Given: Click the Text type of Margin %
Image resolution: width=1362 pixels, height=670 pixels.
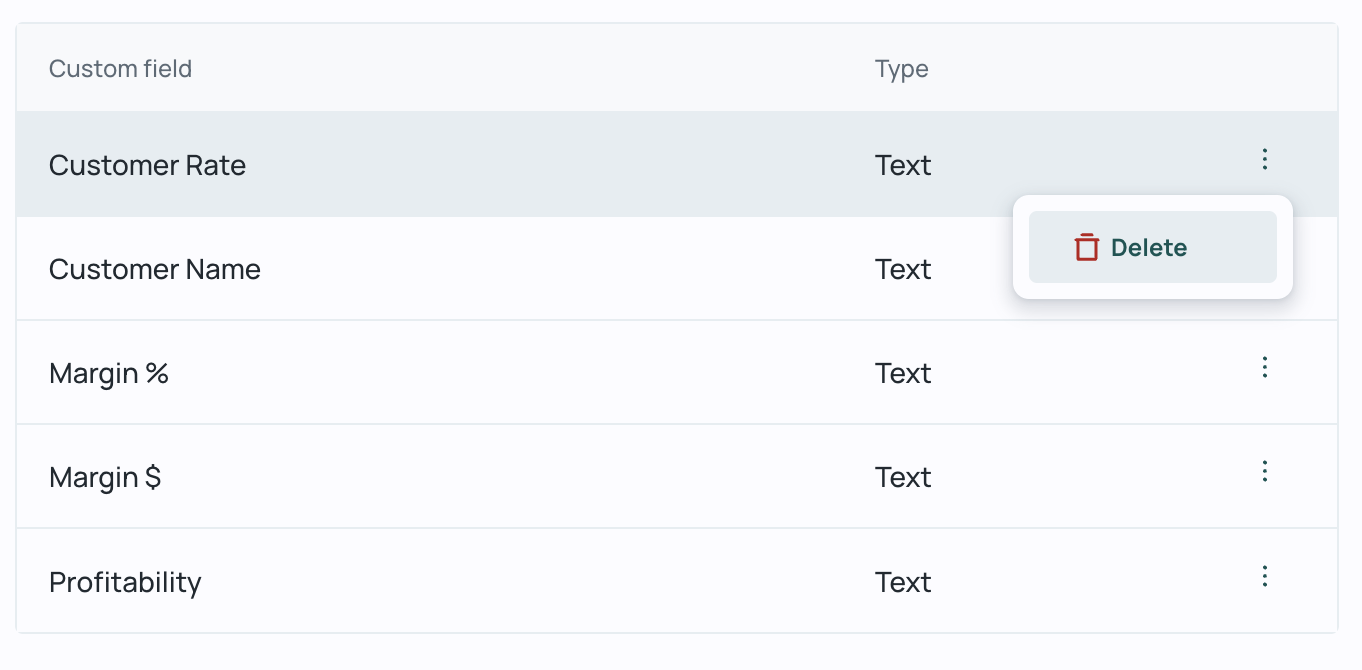Looking at the screenshot, I should (x=903, y=373).
